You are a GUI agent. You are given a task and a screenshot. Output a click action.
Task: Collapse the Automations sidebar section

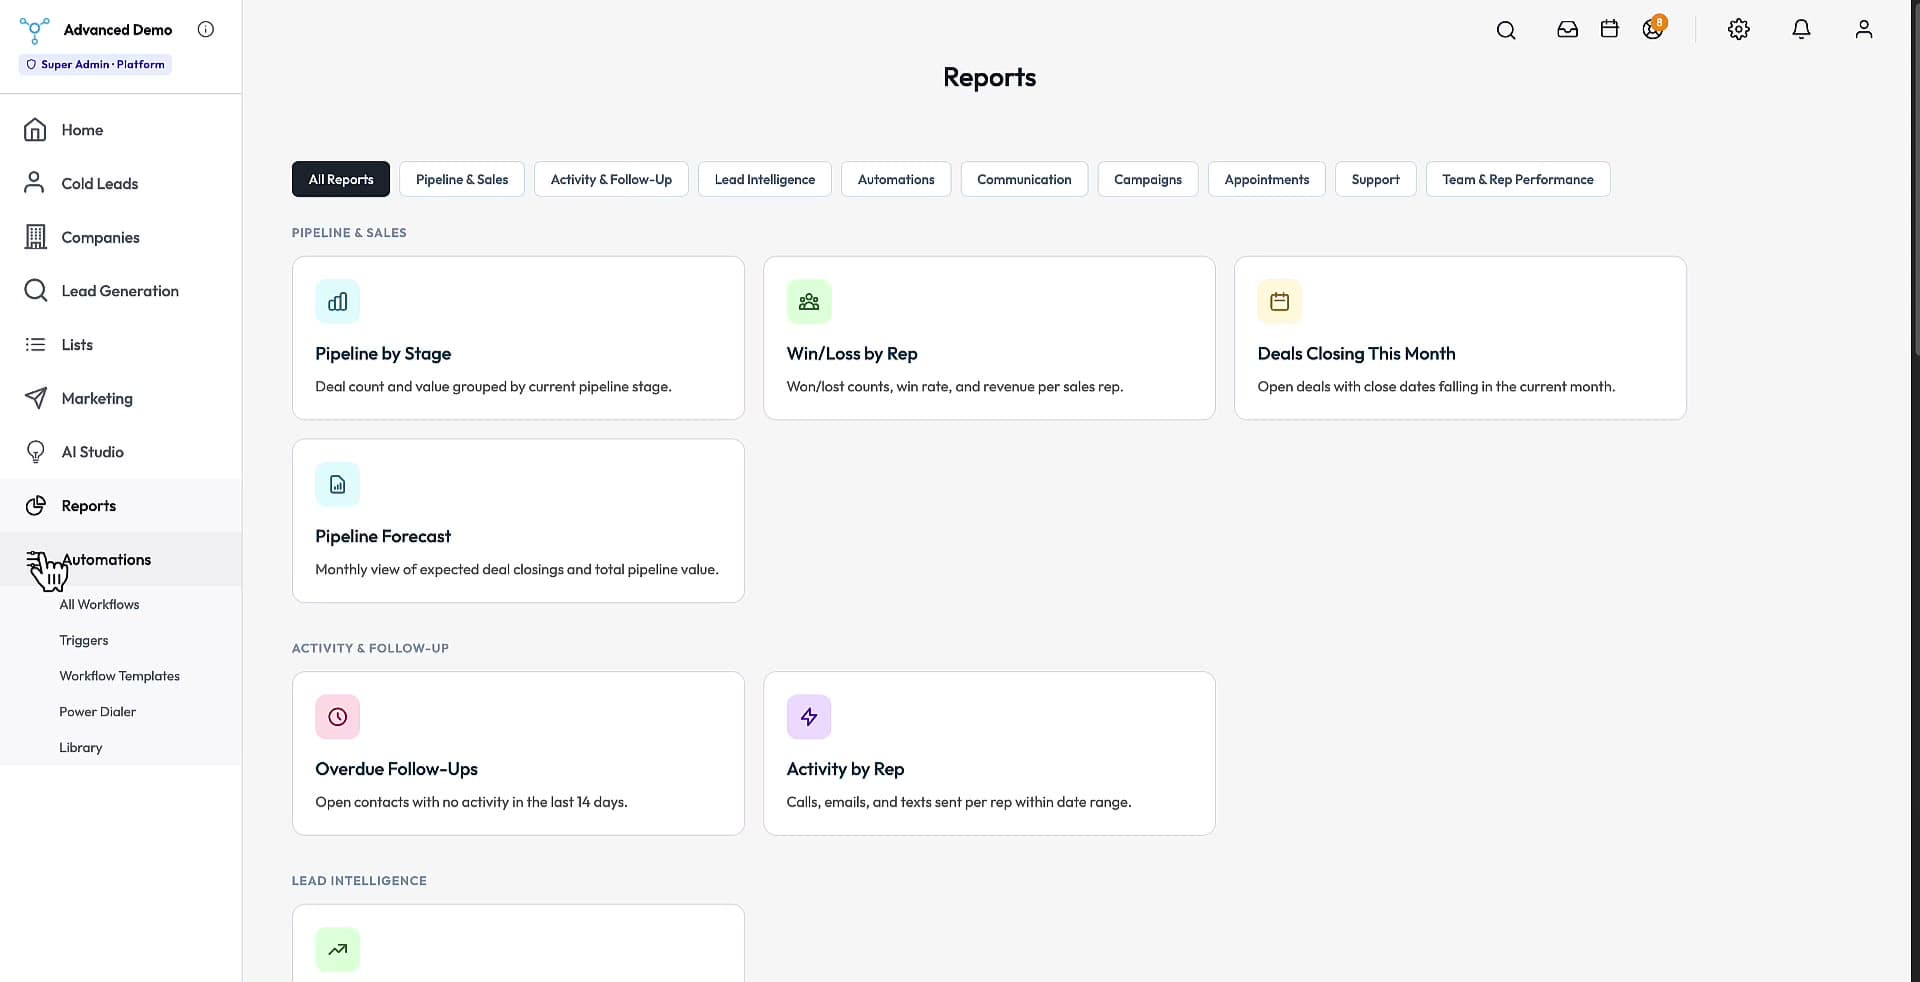click(x=121, y=560)
